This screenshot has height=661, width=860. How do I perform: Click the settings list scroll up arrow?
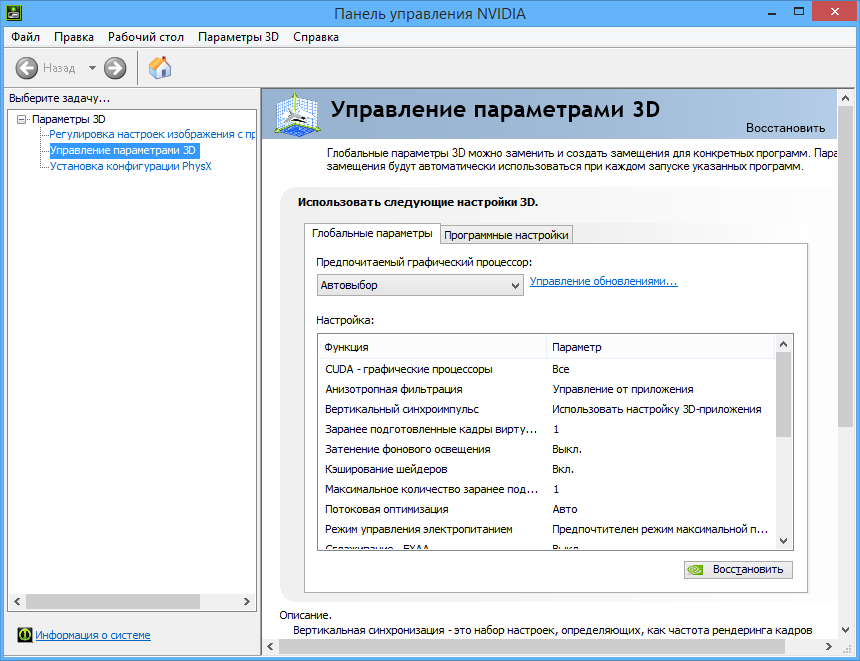[x=783, y=344]
